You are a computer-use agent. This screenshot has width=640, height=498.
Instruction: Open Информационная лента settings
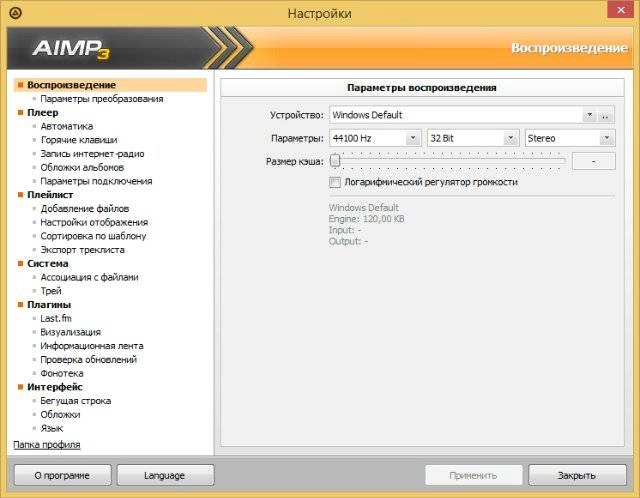pos(92,346)
